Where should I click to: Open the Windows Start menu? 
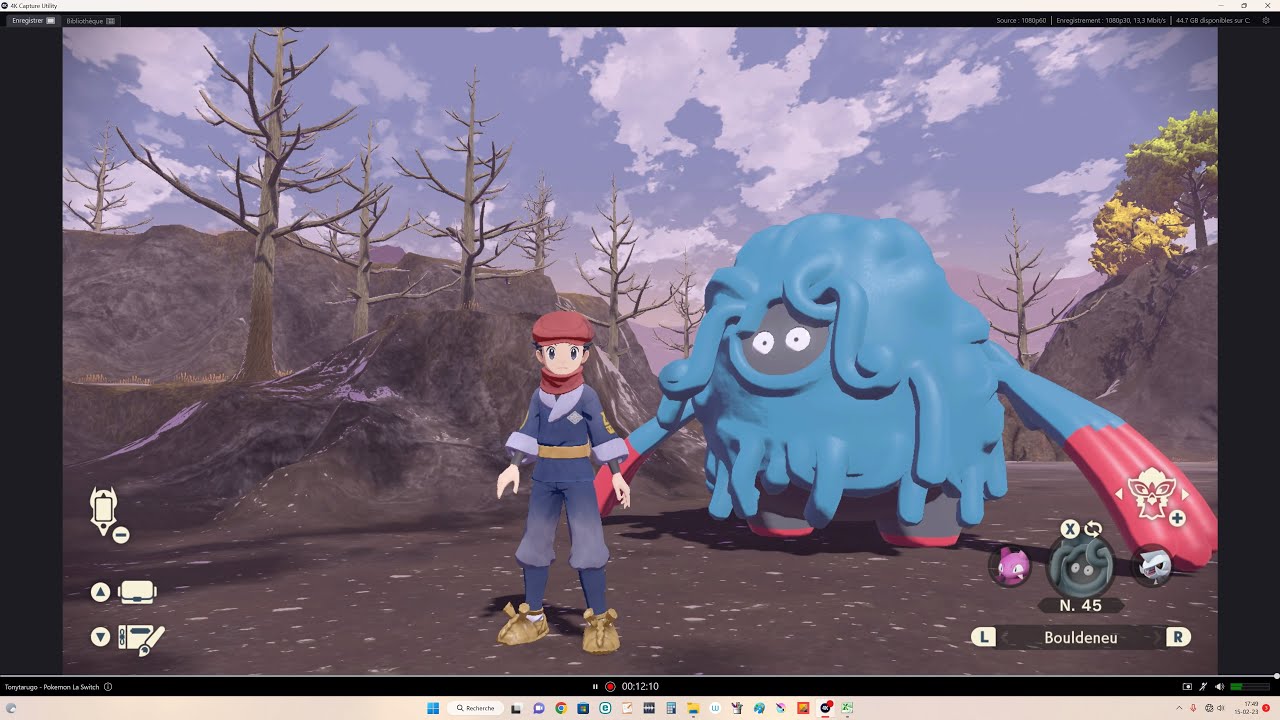click(433, 708)
